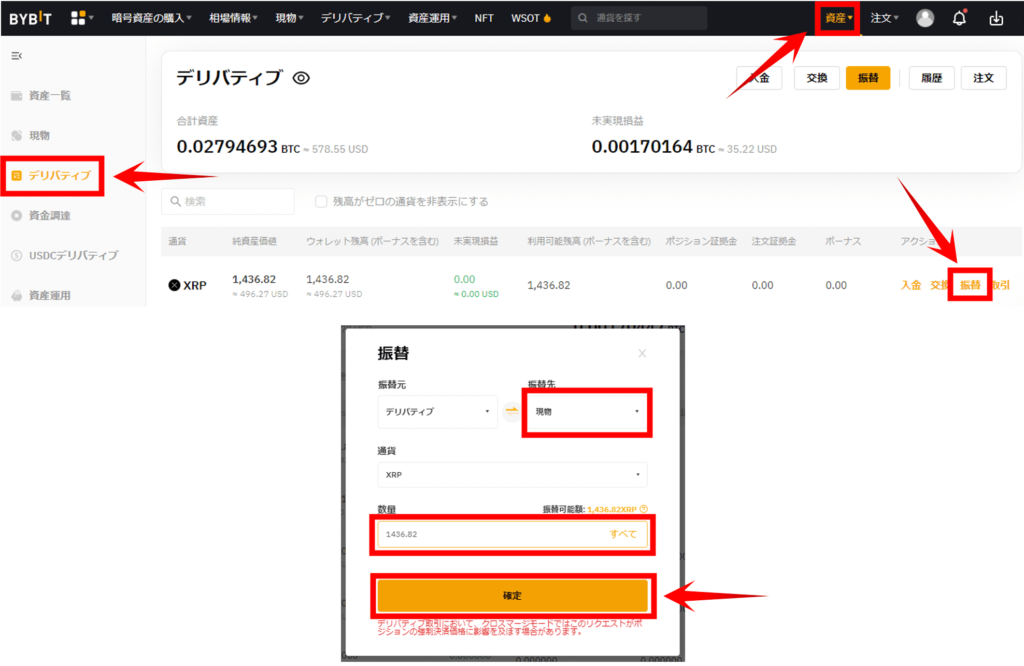Viewport: 1024px width, 666px height.
Task: Click the 確定 confirm button
Action: coord(513,595)
